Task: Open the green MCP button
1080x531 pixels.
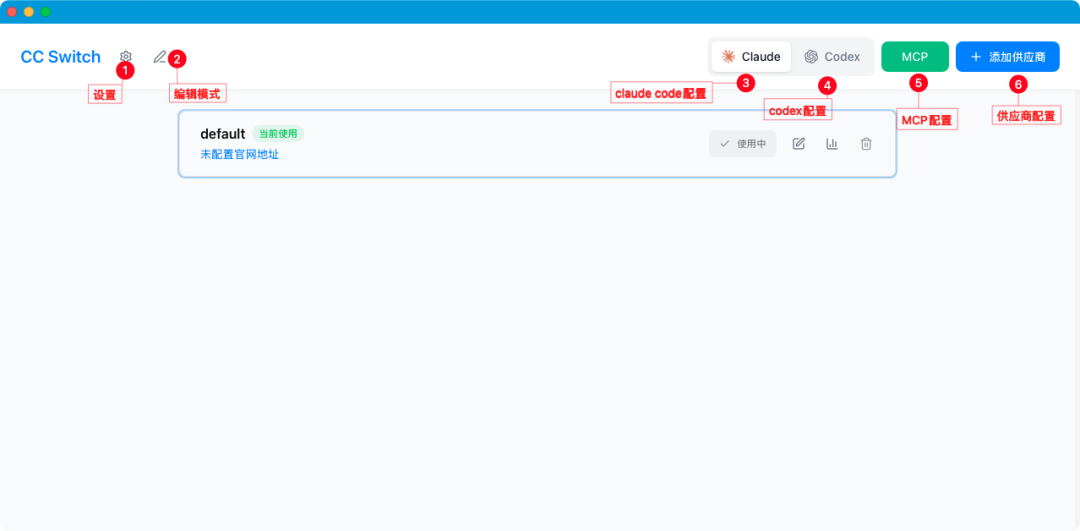Action: tap(914, 57)
